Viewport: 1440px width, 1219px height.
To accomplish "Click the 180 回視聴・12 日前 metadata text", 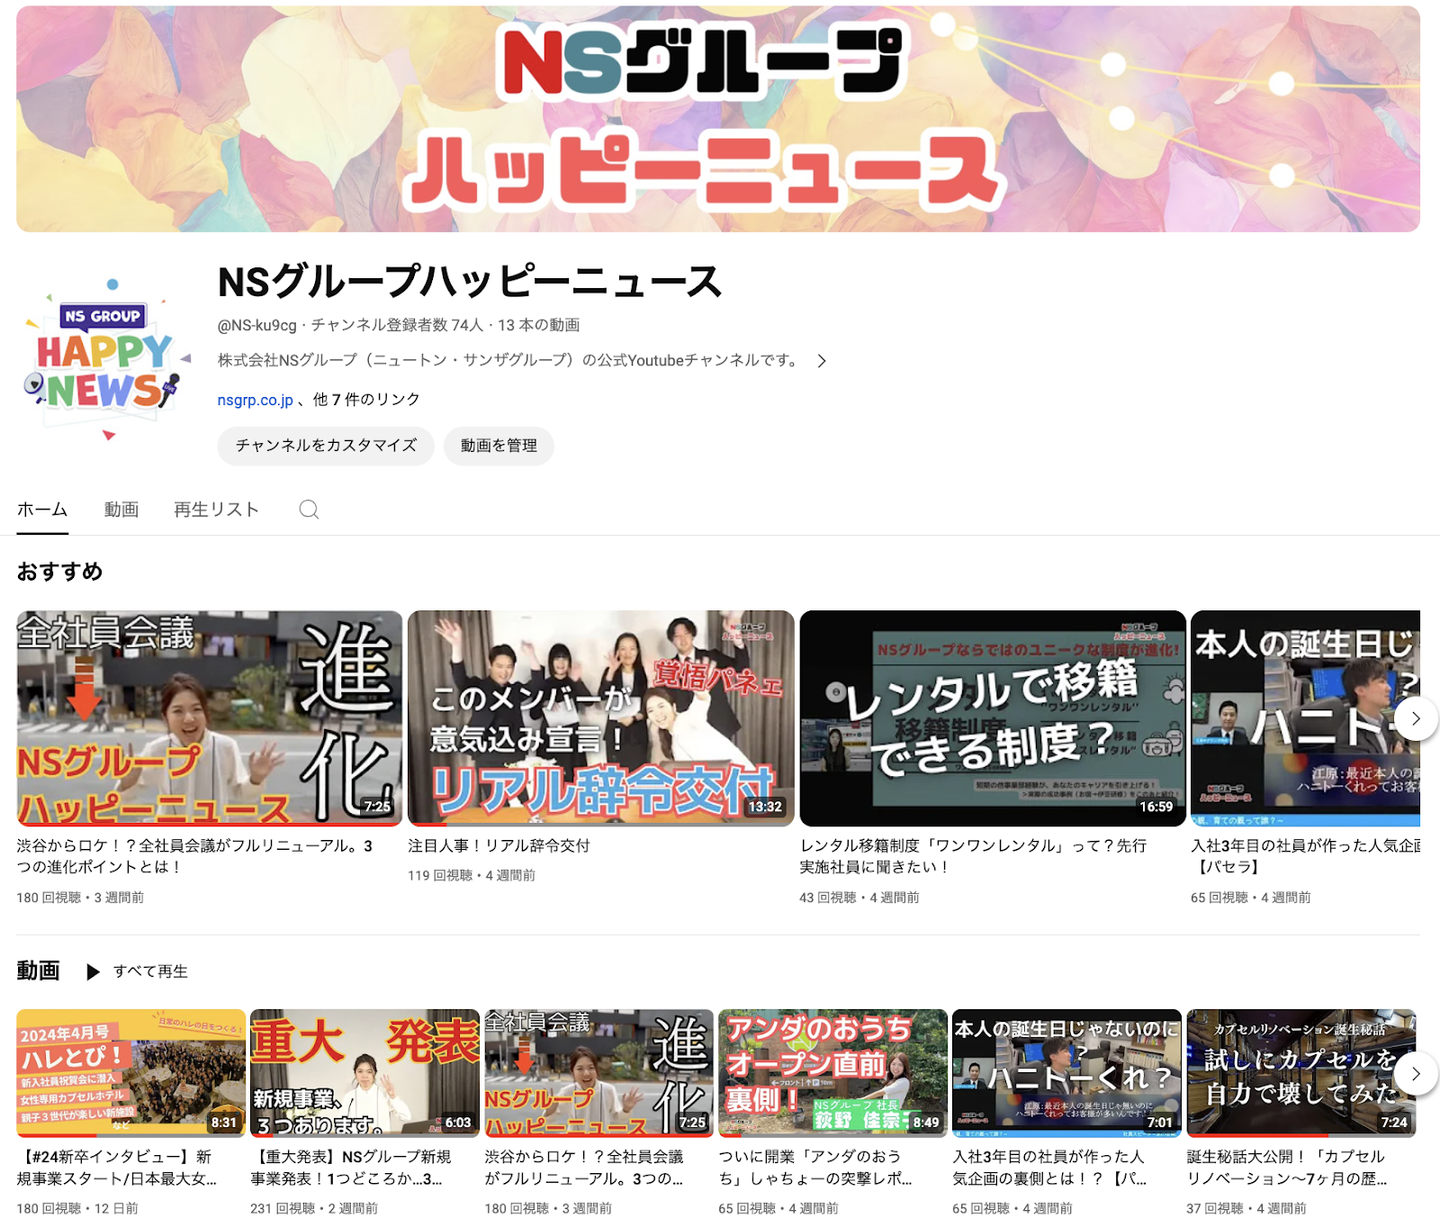I will (78, 1209).
